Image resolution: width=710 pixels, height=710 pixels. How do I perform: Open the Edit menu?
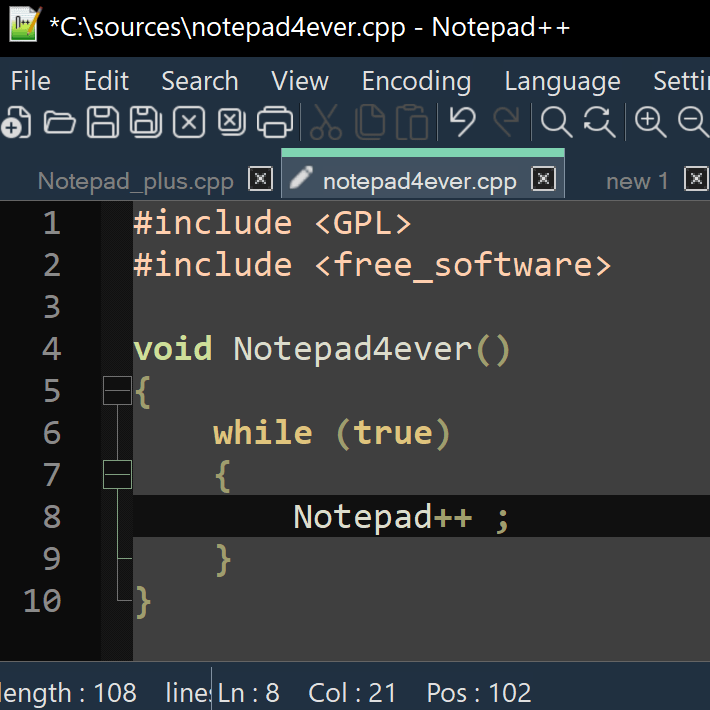click(106, 81)
